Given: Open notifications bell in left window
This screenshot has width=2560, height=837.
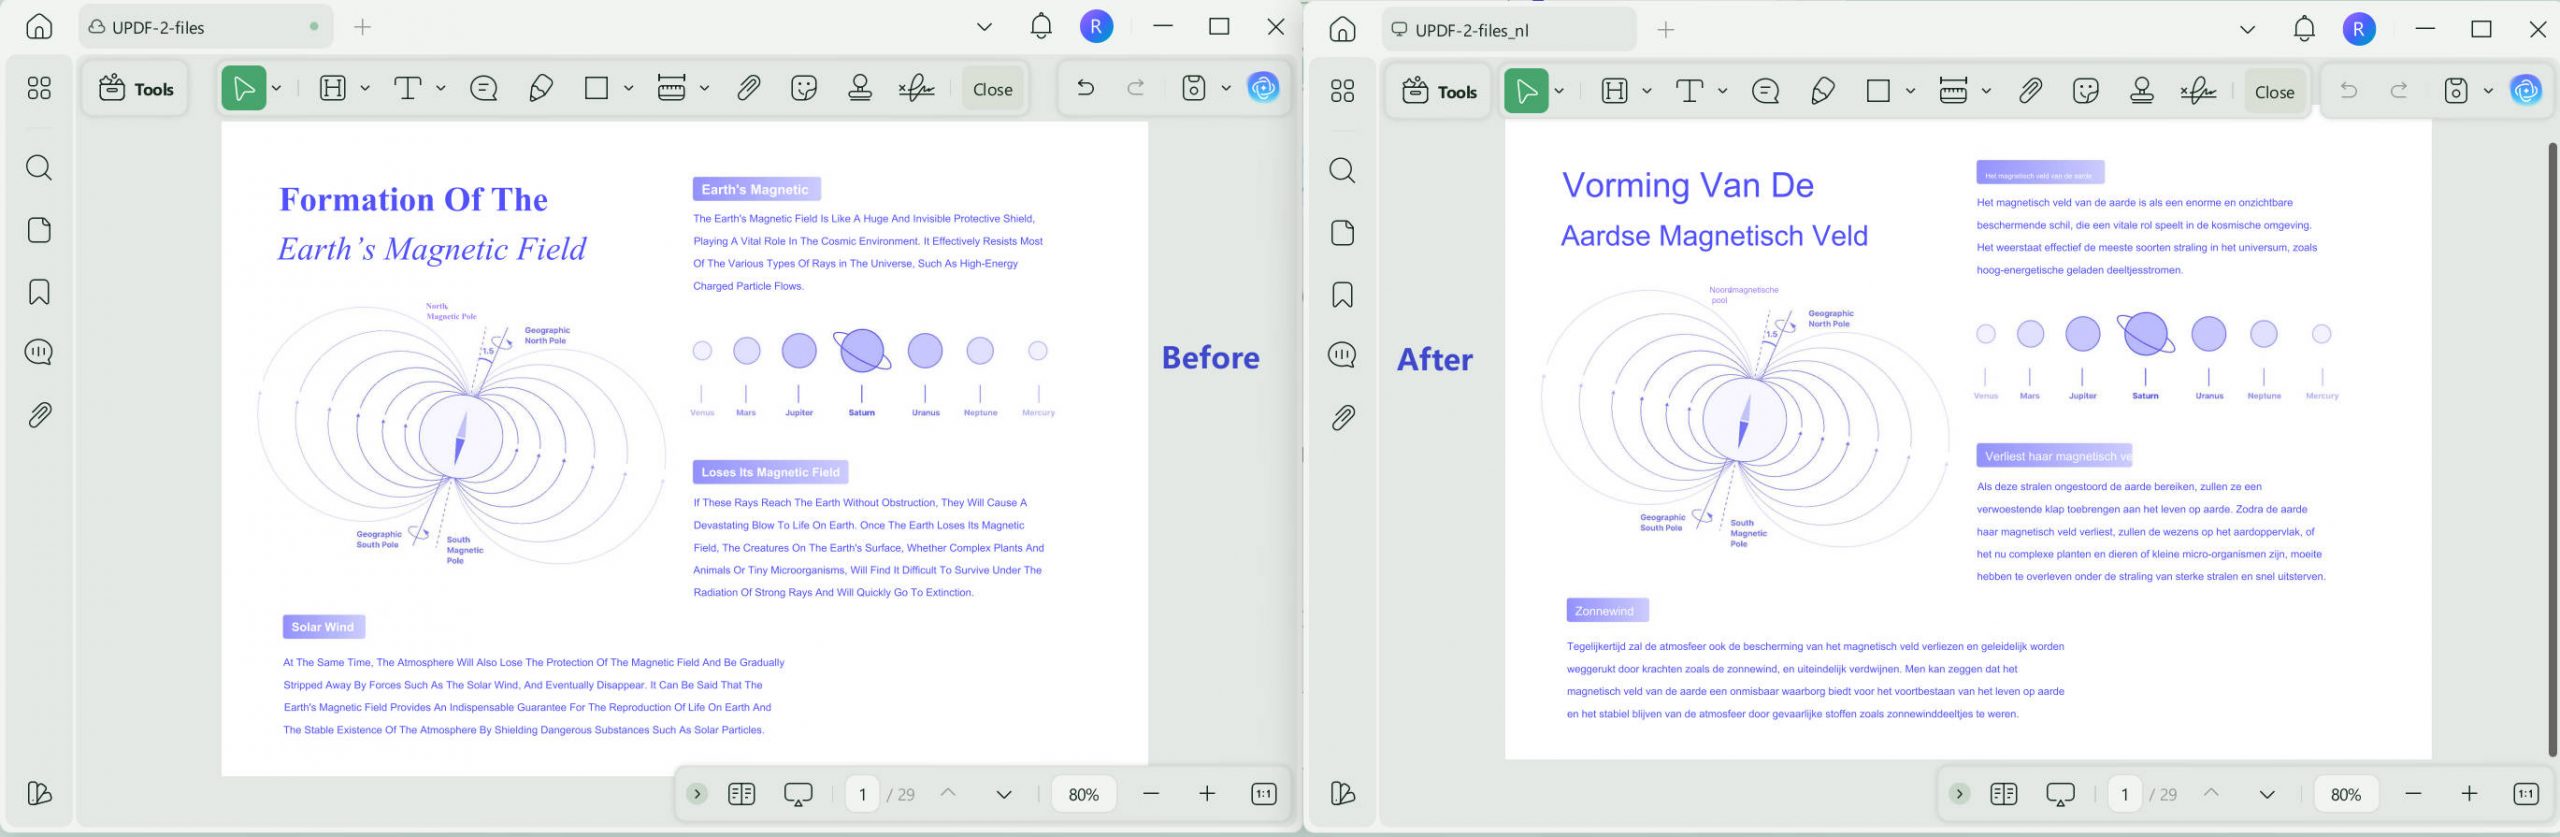Looking at the screenshot, I should tap(1041, 27).
